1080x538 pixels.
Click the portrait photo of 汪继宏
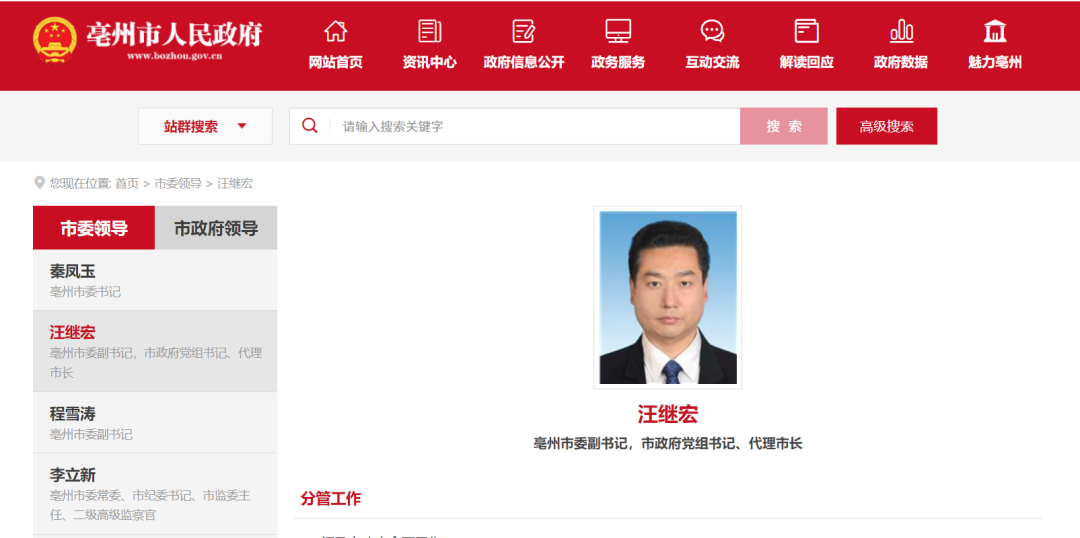667,298
